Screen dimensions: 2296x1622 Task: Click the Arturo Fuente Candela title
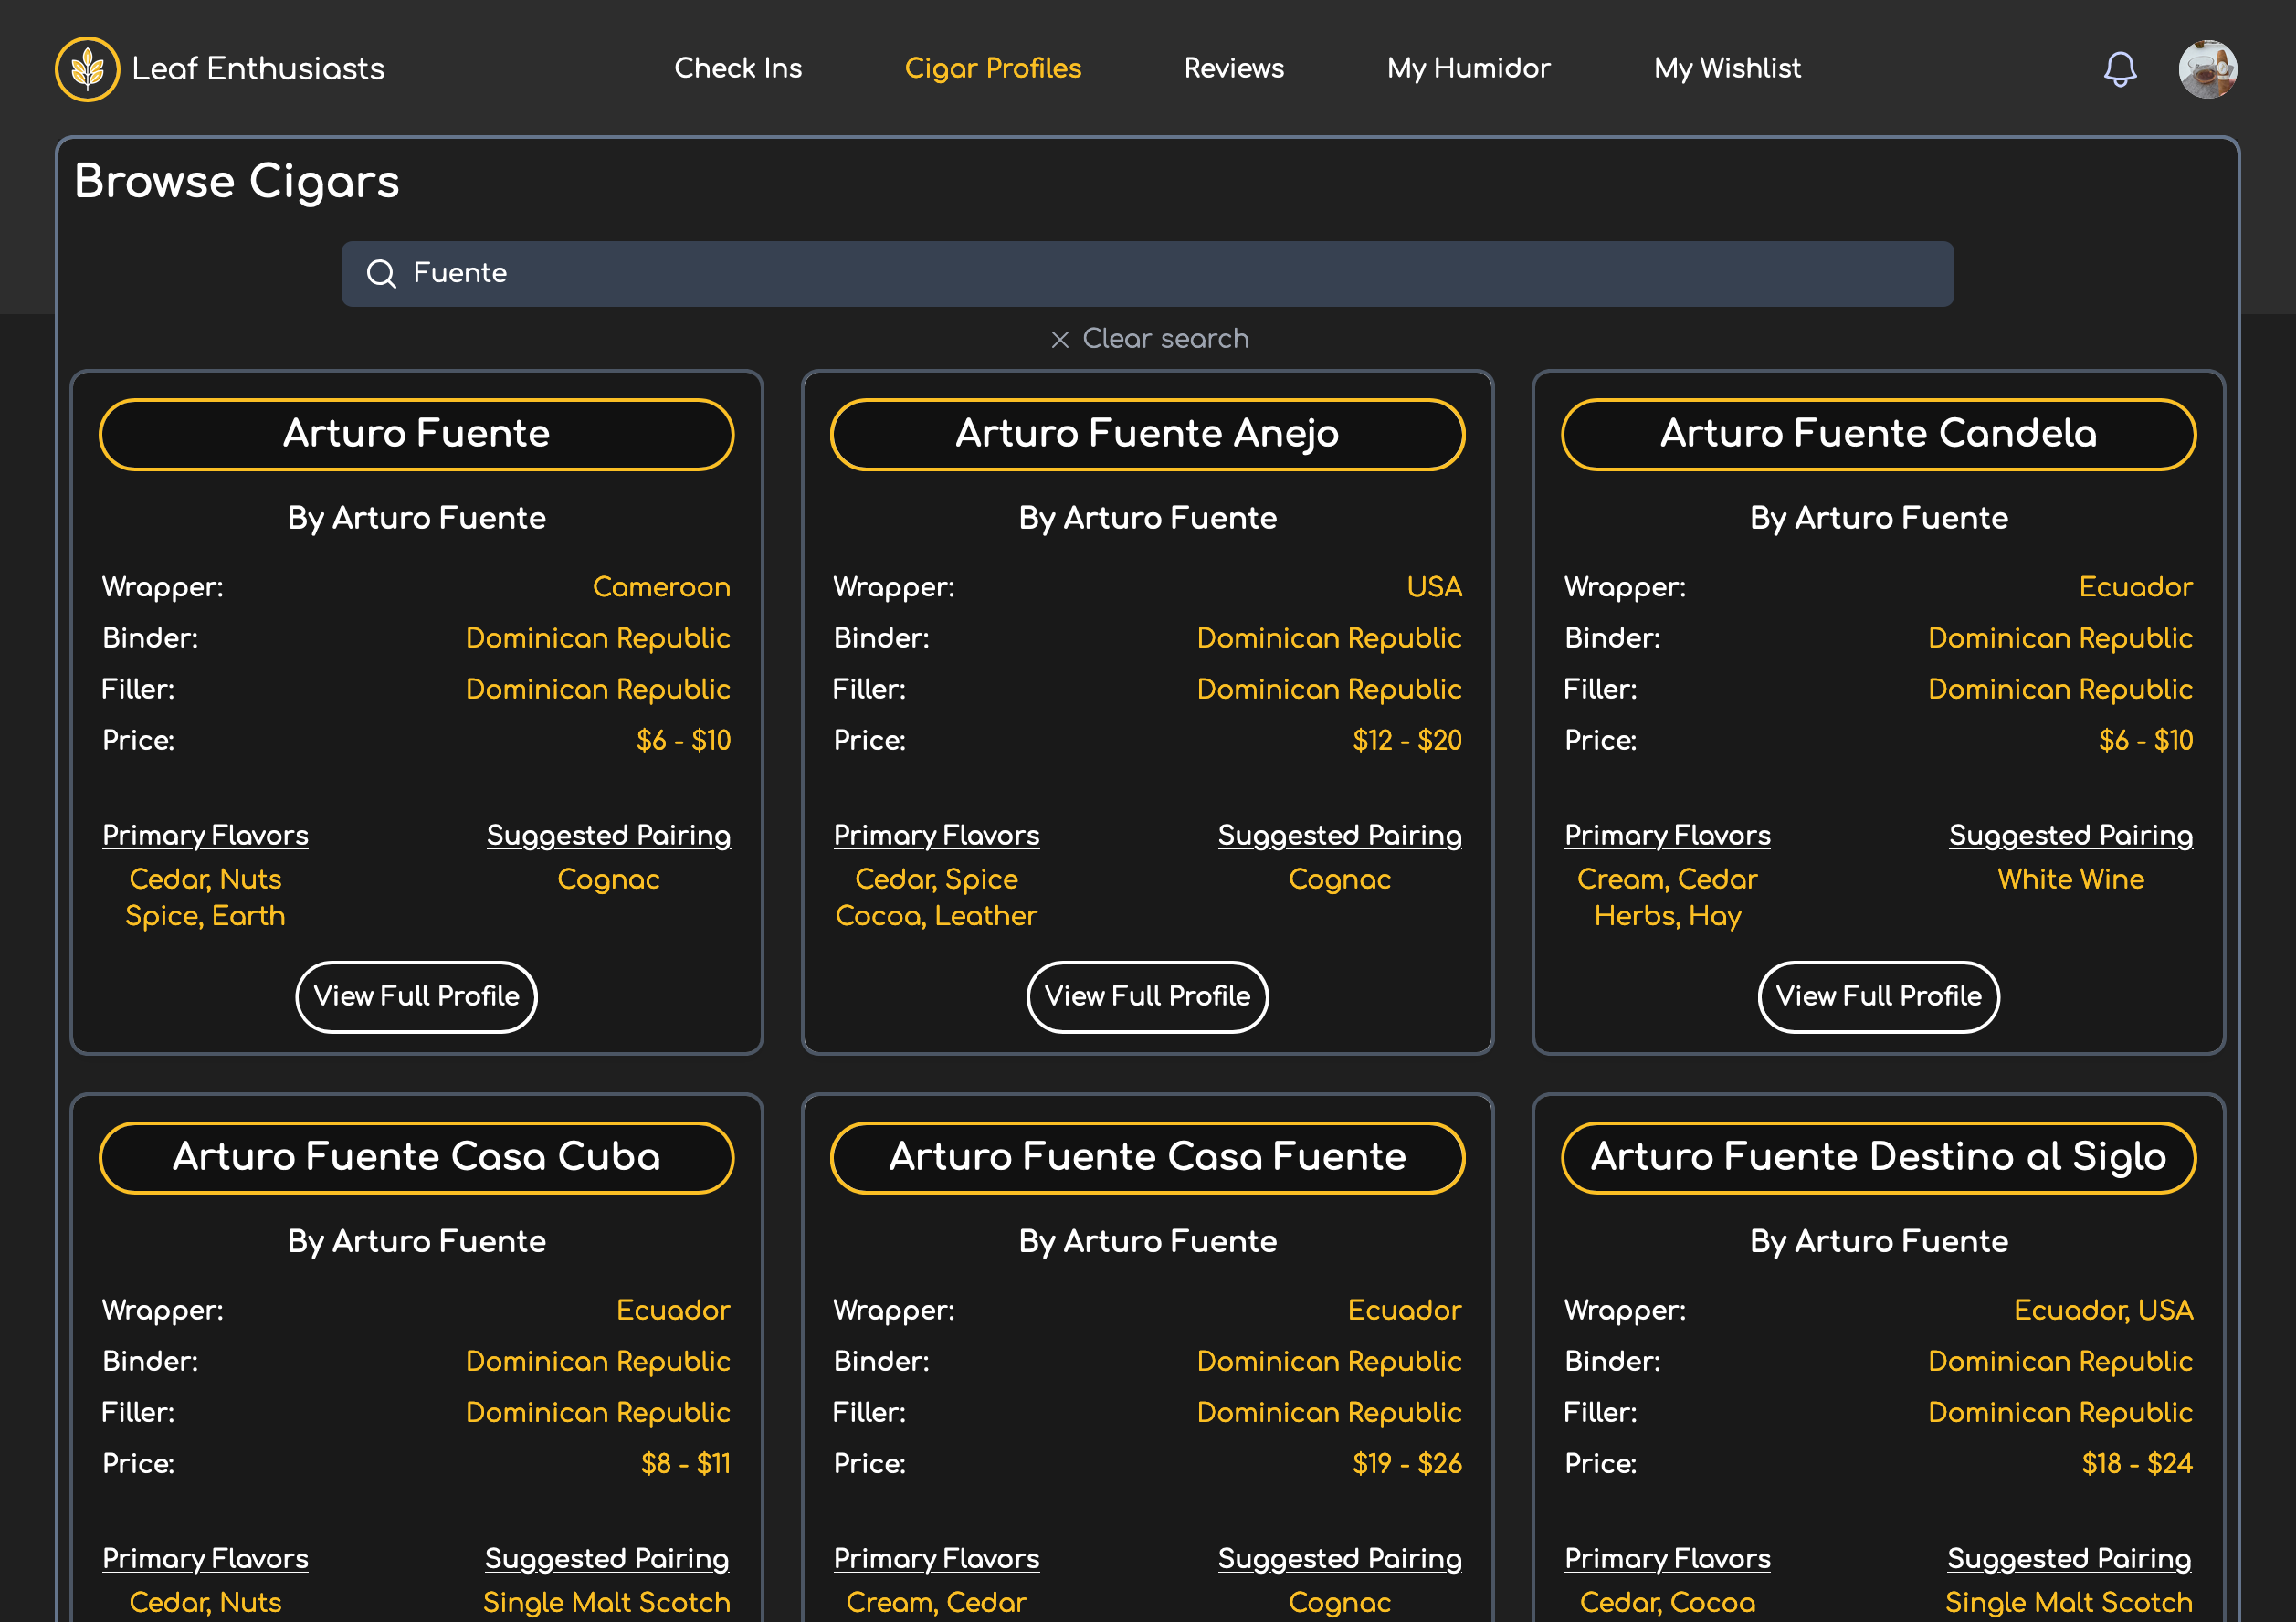pyautogui.click(x=1878, y=434)
